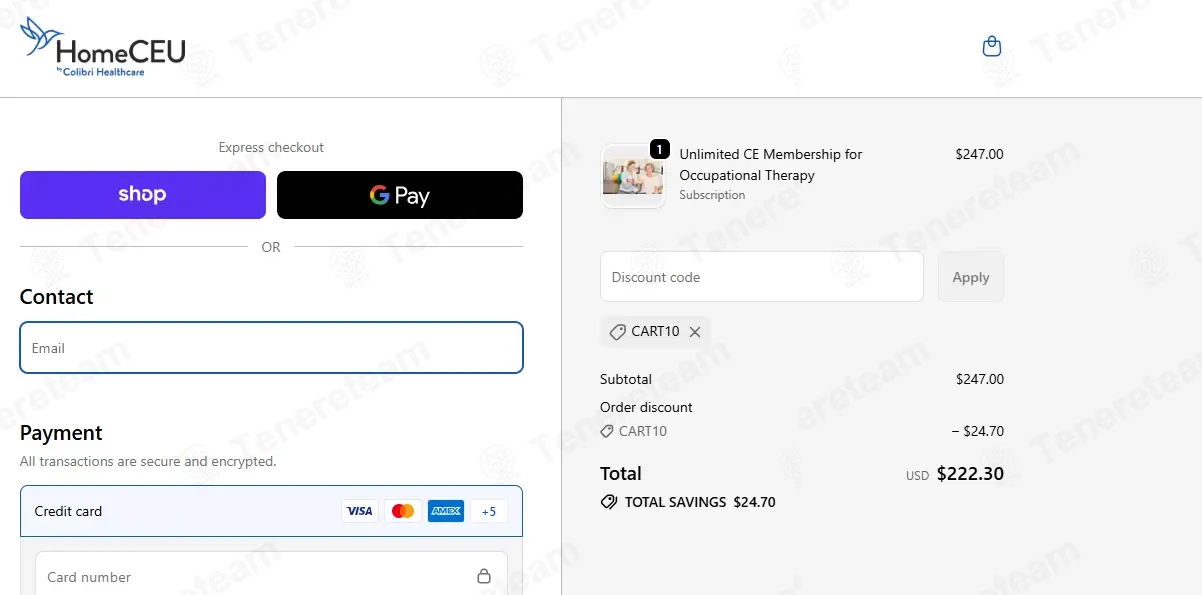Screen dimensions: 1202x595
Task: Remove the CART10 discount code
Action: (695, 332)
